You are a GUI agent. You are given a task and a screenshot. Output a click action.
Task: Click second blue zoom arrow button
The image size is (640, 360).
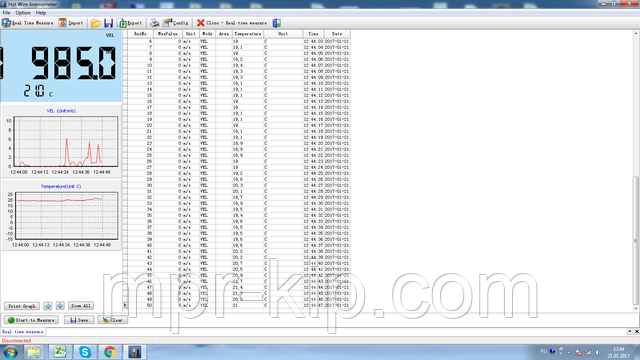[60, 306]
